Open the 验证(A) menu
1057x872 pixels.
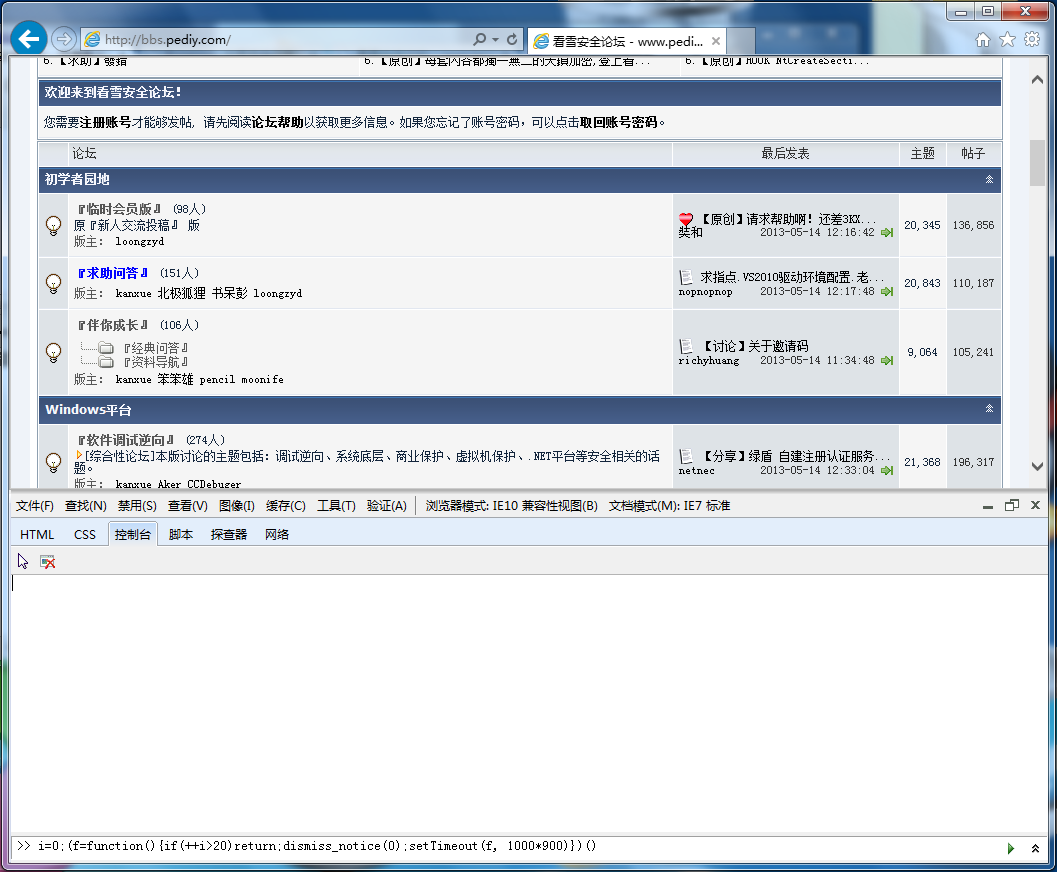coord(387,505)
